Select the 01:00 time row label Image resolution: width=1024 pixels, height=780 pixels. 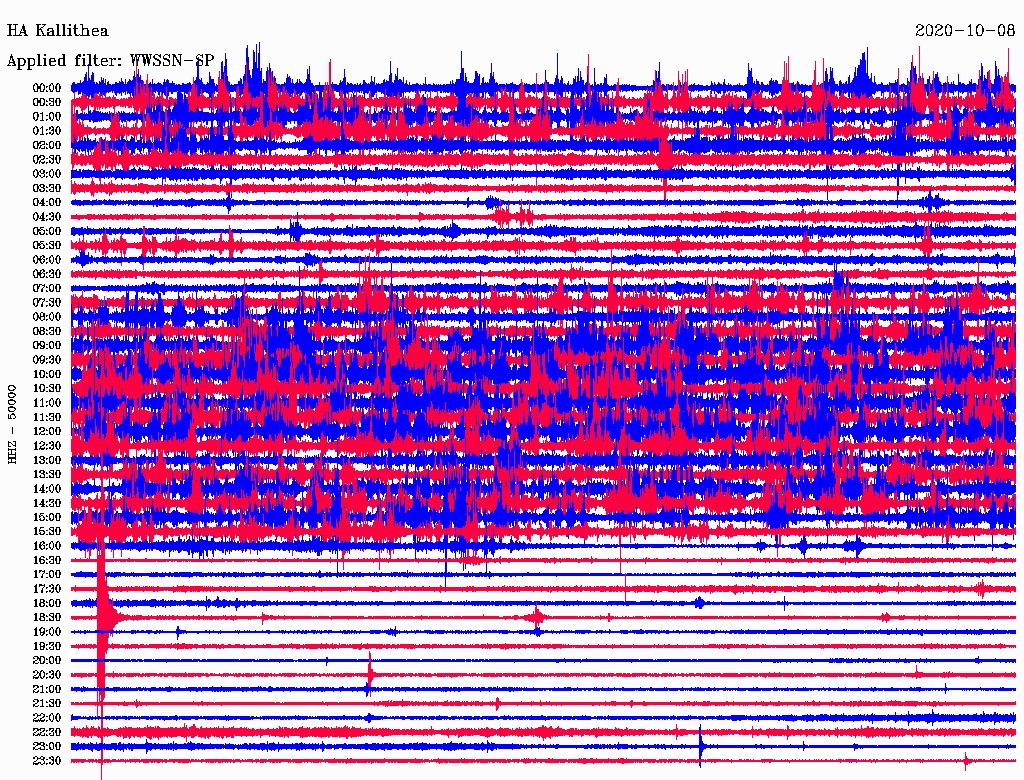tap(47, 116)
